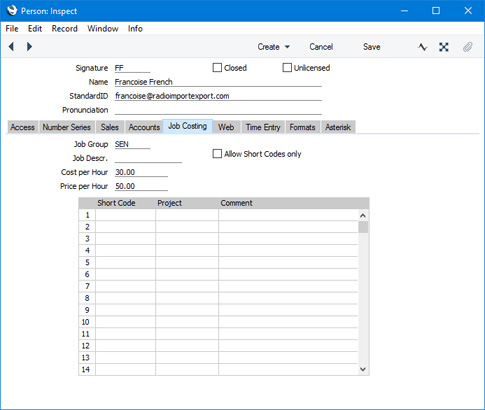The height and width of the screenshot is (410, 485).
Task: Open the Record menu
Action: 65,29
